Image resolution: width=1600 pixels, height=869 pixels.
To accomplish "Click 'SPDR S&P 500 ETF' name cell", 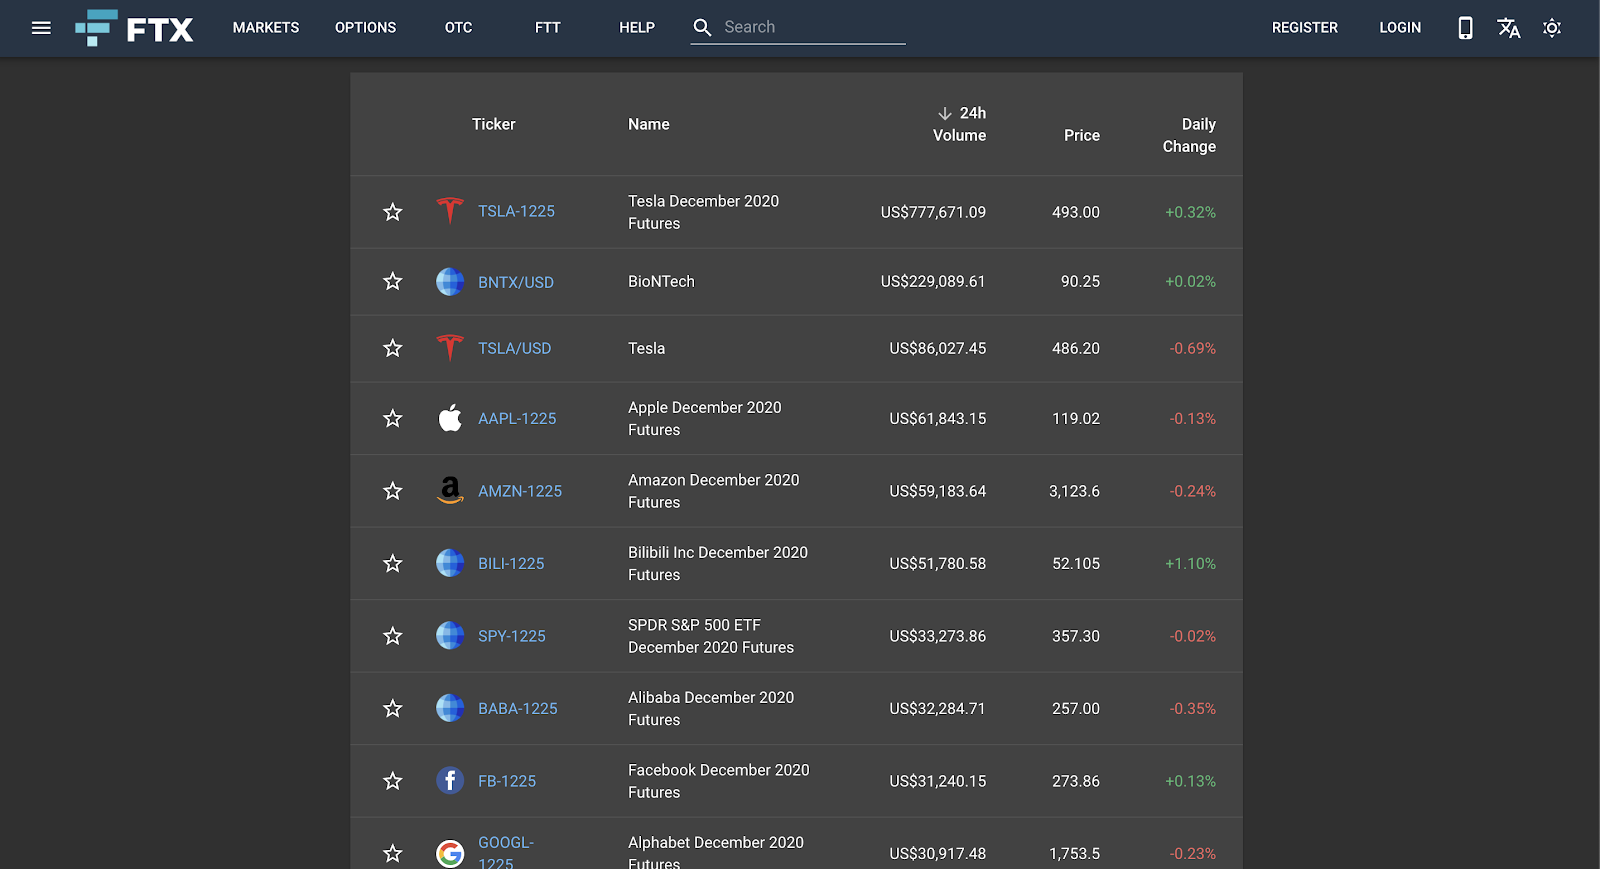I will [x=711, y=636].
